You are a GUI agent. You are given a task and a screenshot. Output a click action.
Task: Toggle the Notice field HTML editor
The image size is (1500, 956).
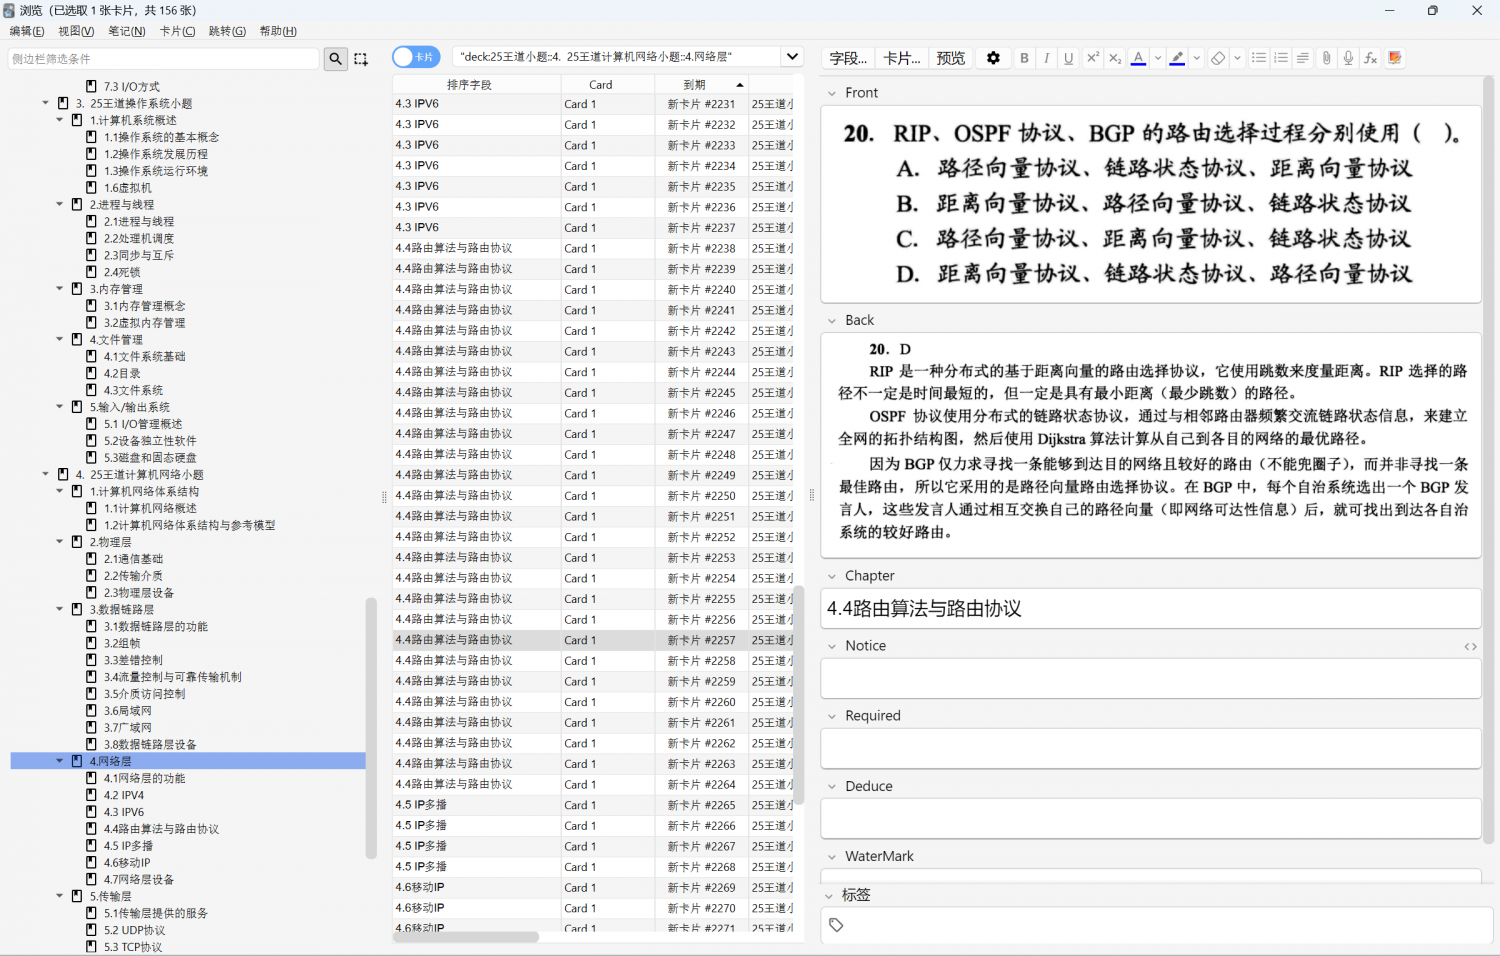1470,646
